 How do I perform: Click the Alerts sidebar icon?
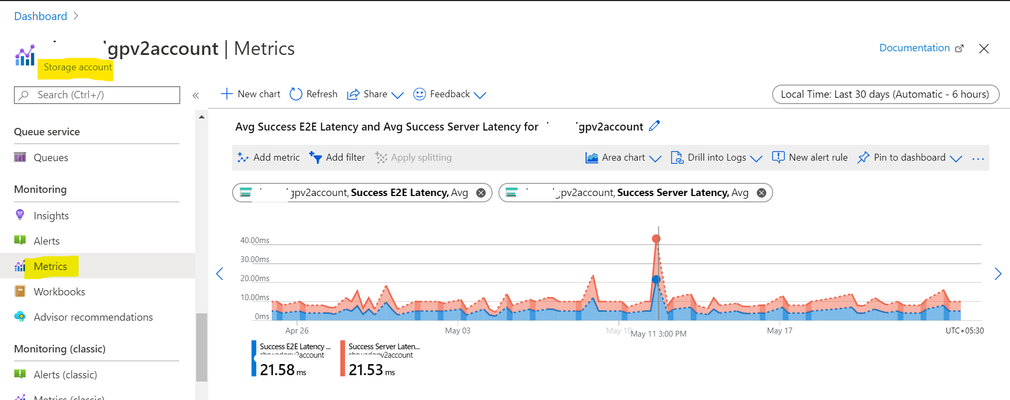click(x=20, y=240)
